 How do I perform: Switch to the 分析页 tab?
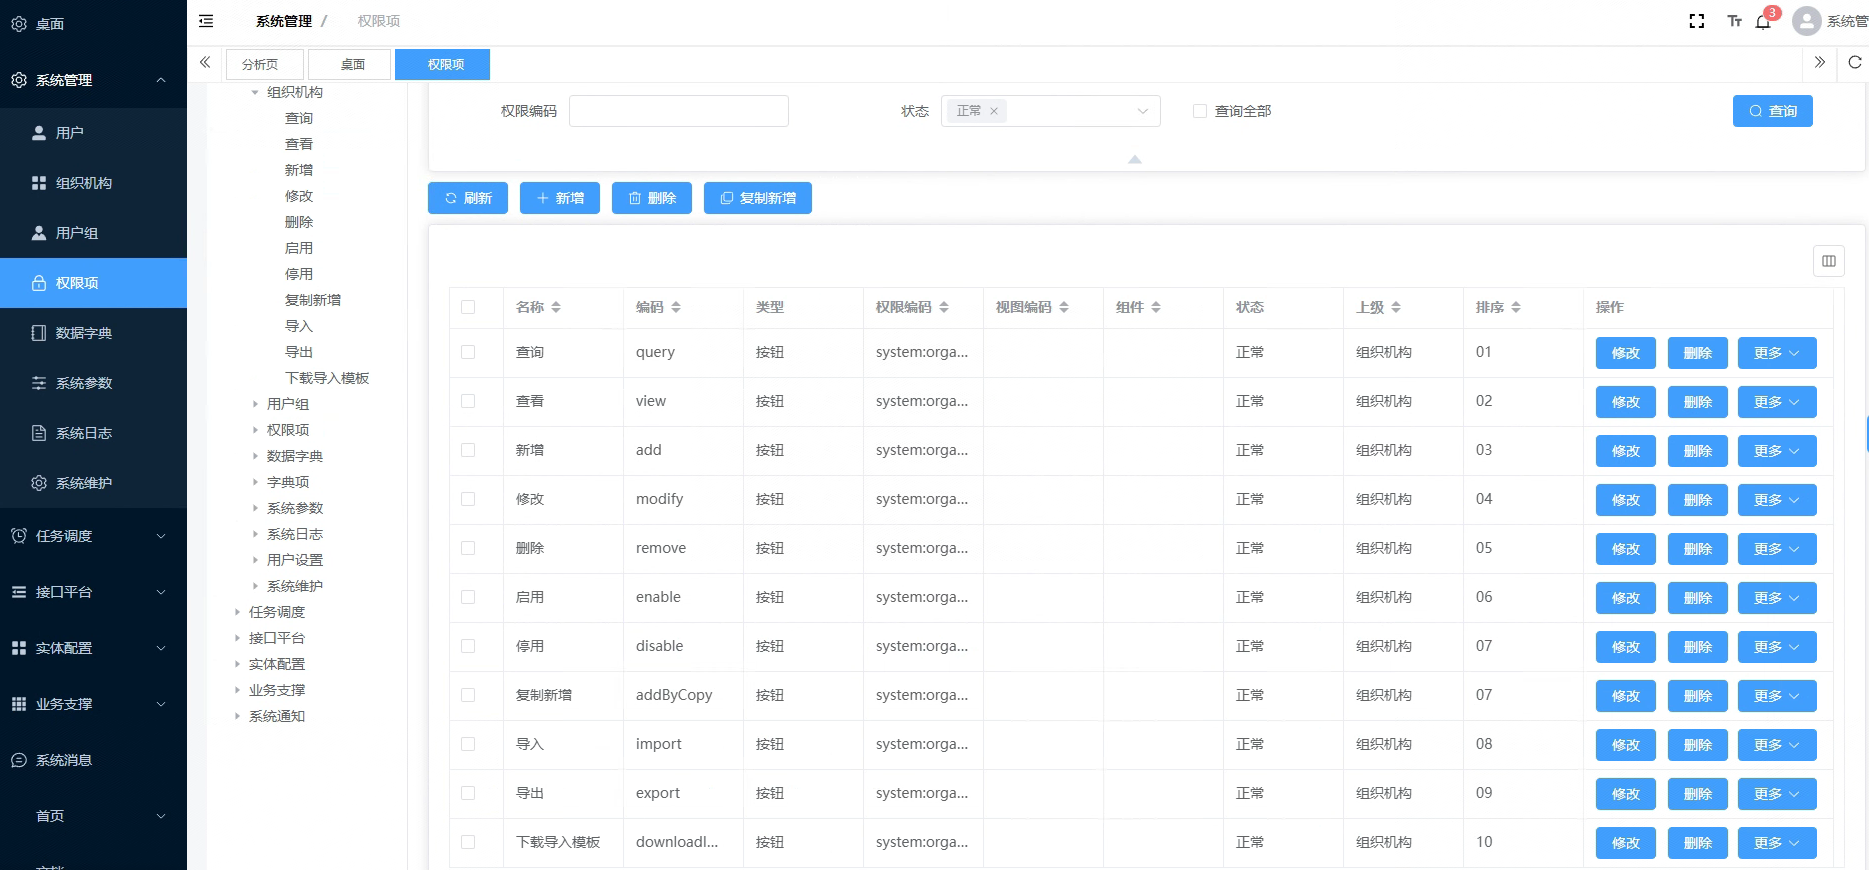pyautogui.click(x=266, y=64)
